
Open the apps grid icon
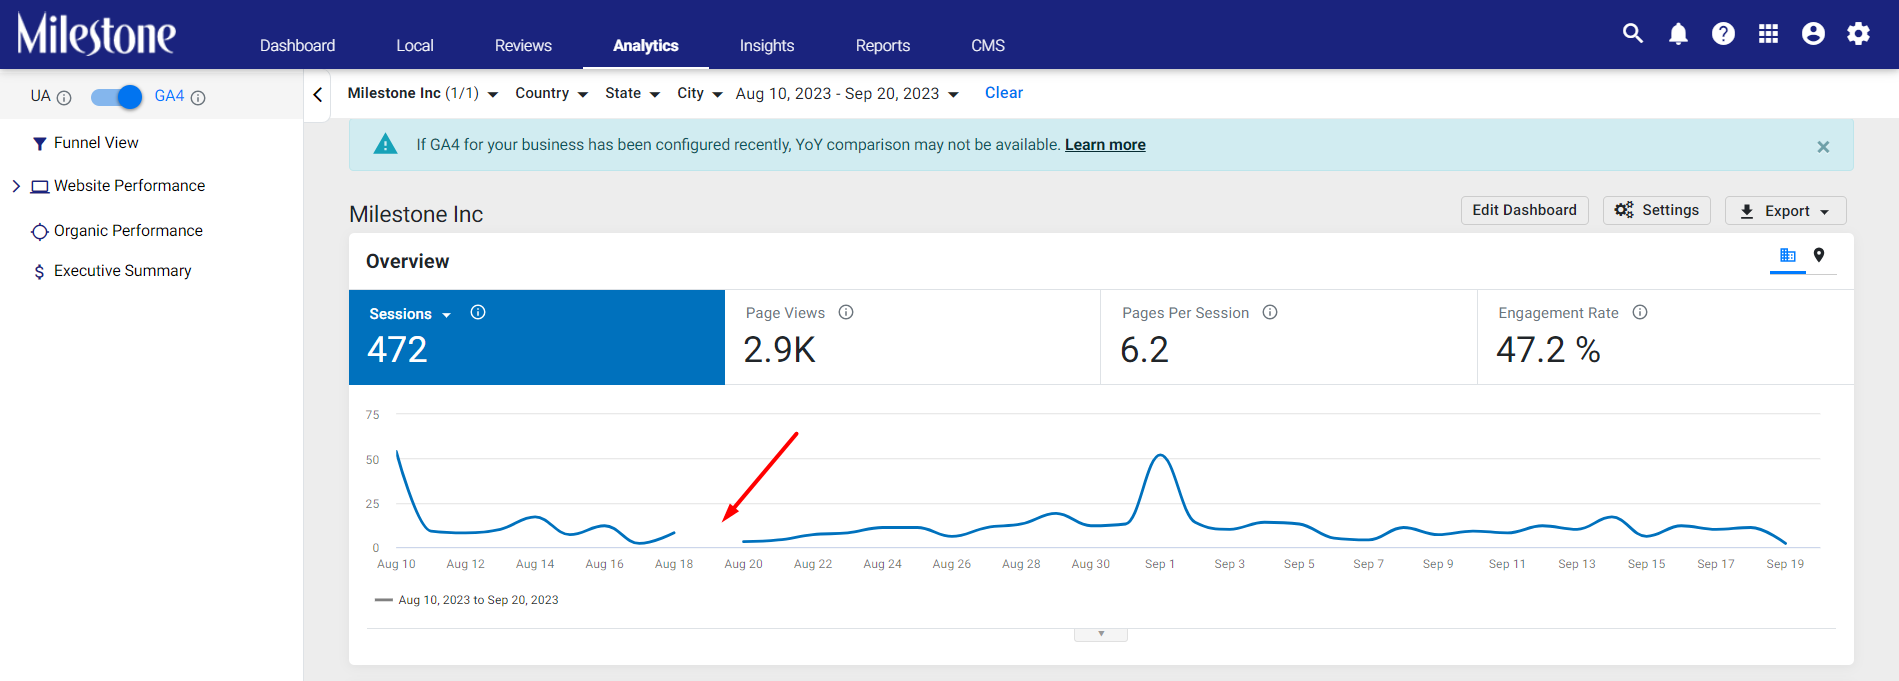[1768, 34]
